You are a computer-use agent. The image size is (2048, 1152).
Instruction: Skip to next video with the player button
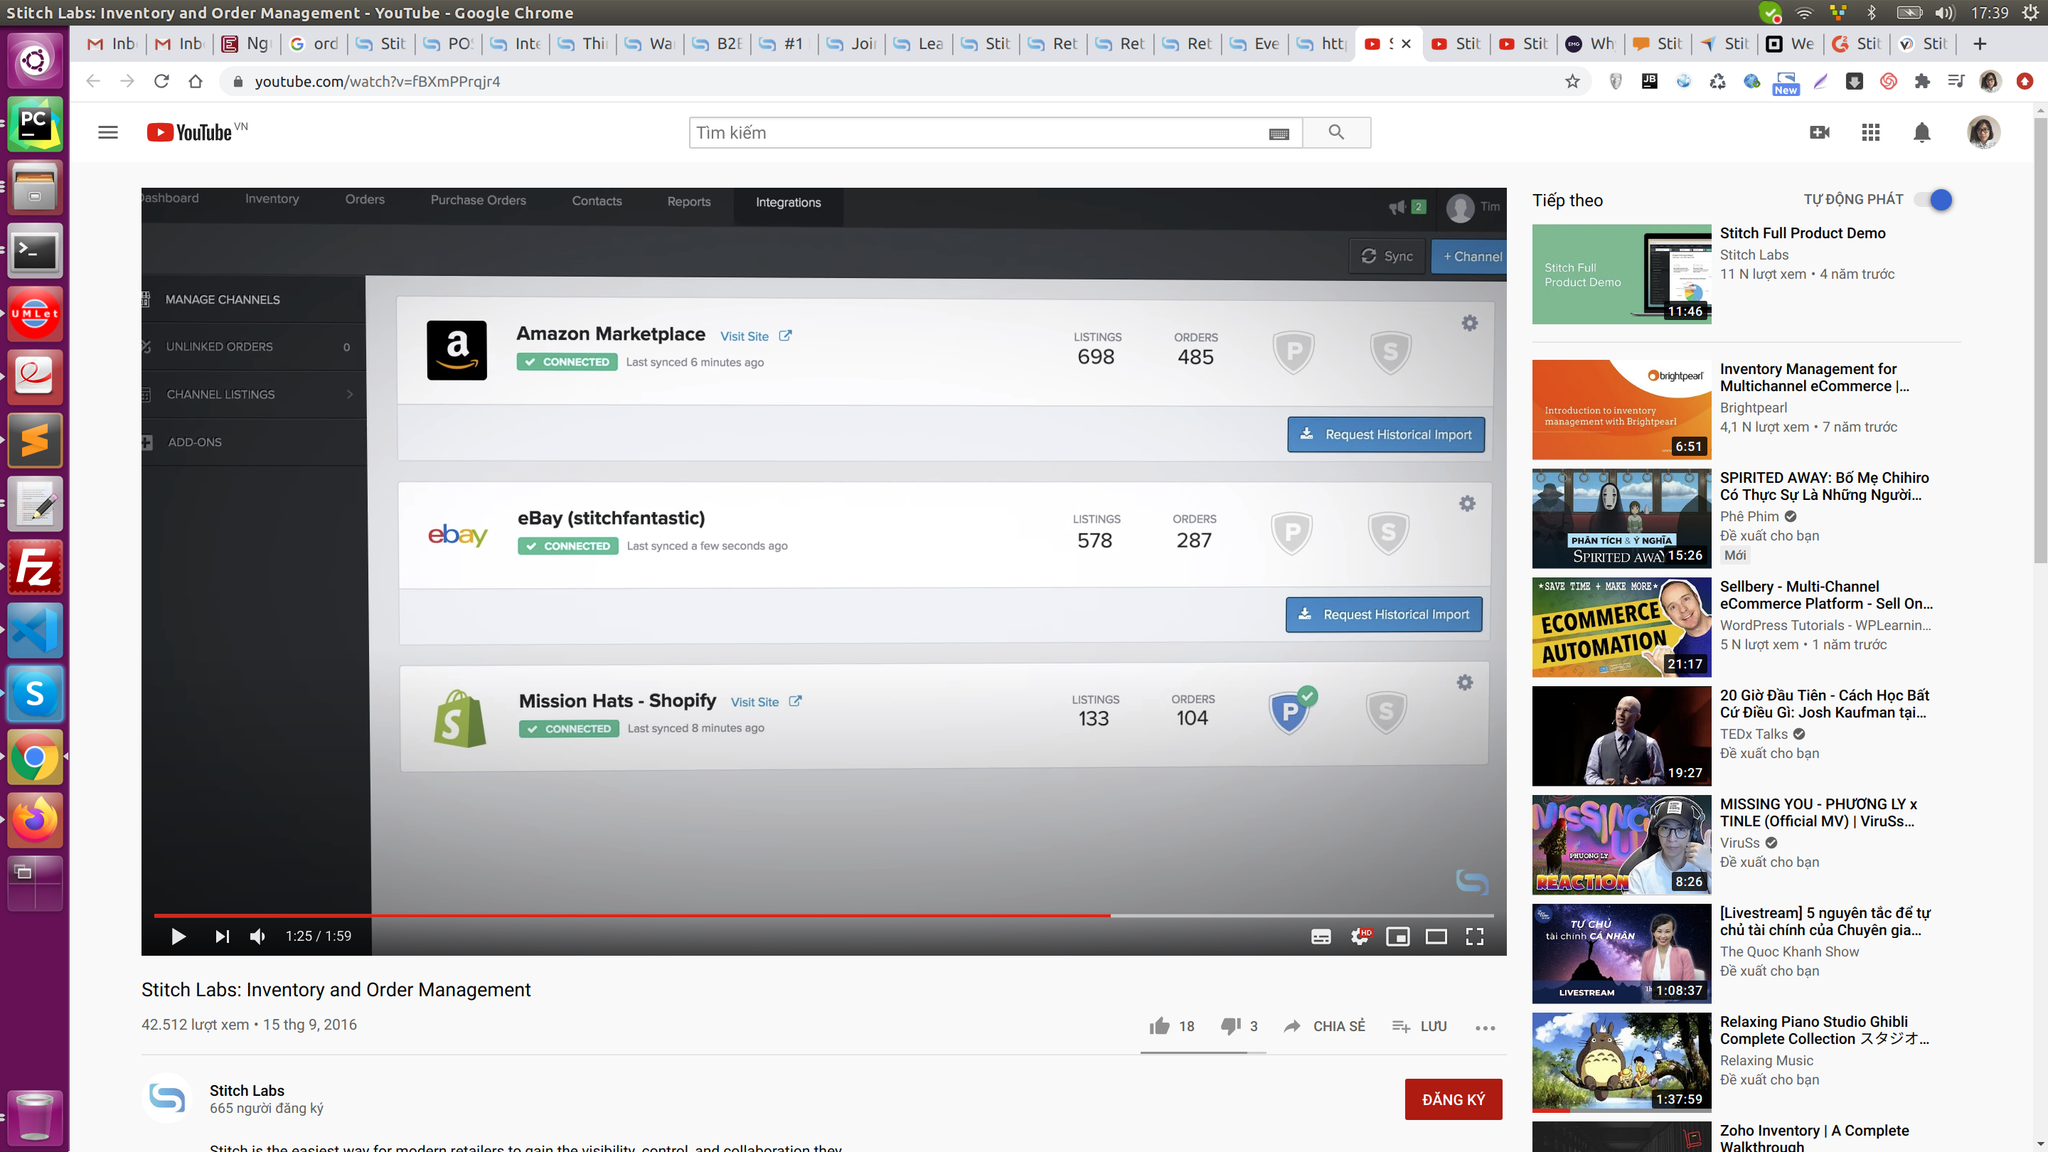pyautogui.click(x=222, y=936)
